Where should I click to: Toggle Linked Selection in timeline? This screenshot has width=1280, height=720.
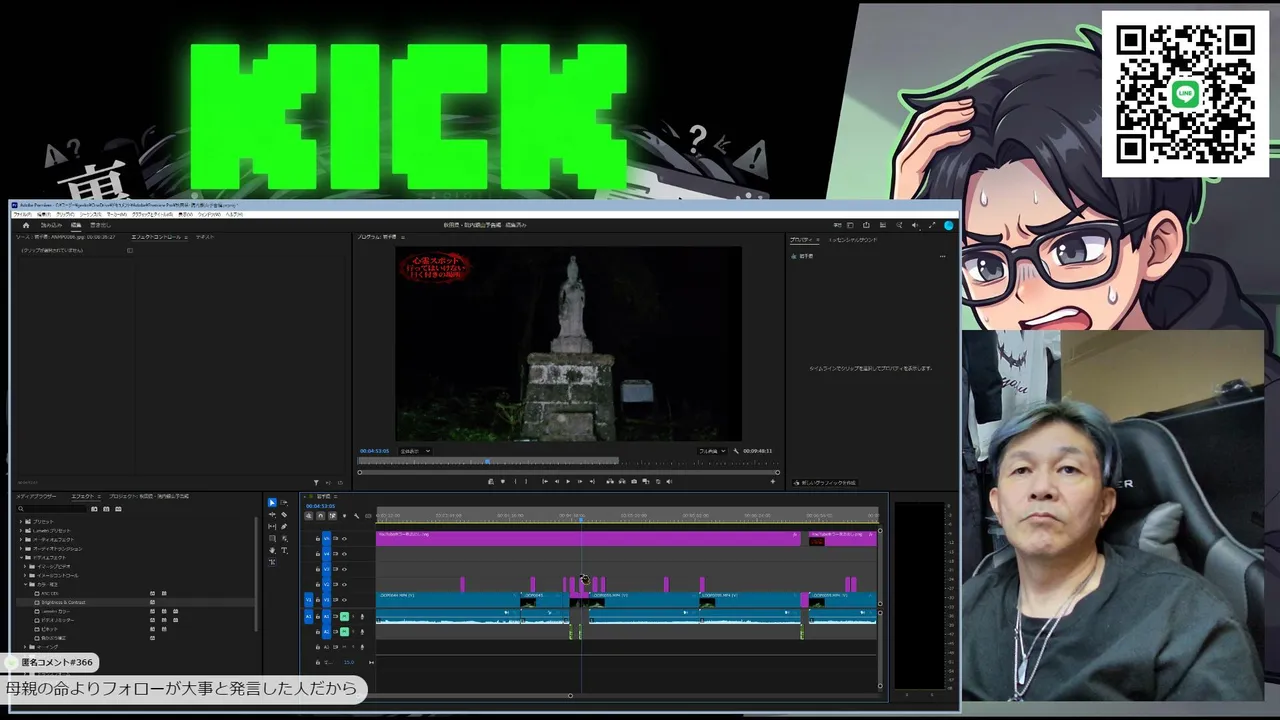pyautogui.click(x=332, y=516)
